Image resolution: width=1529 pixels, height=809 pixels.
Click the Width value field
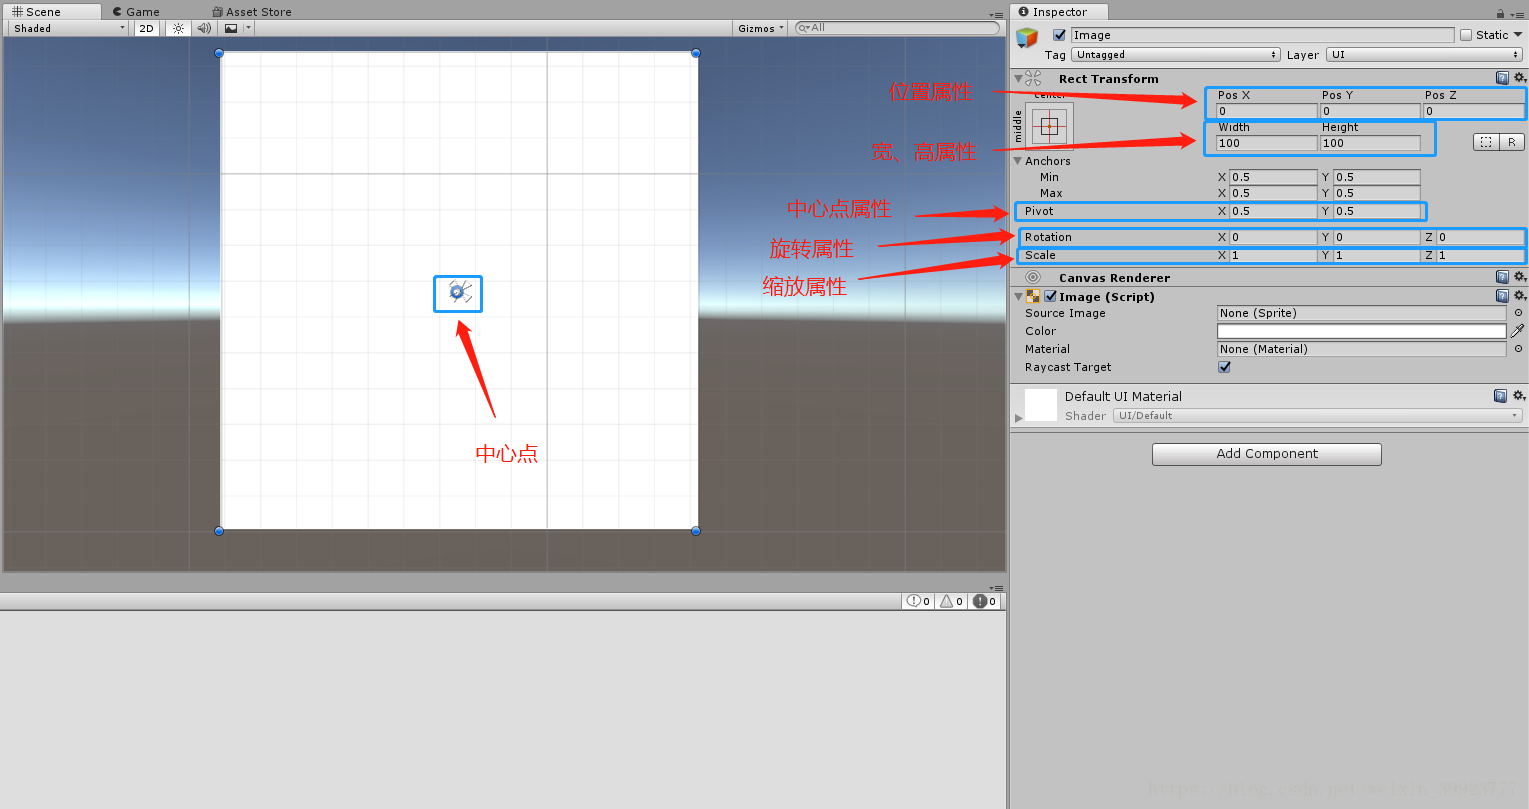(x=1267, y=143)
